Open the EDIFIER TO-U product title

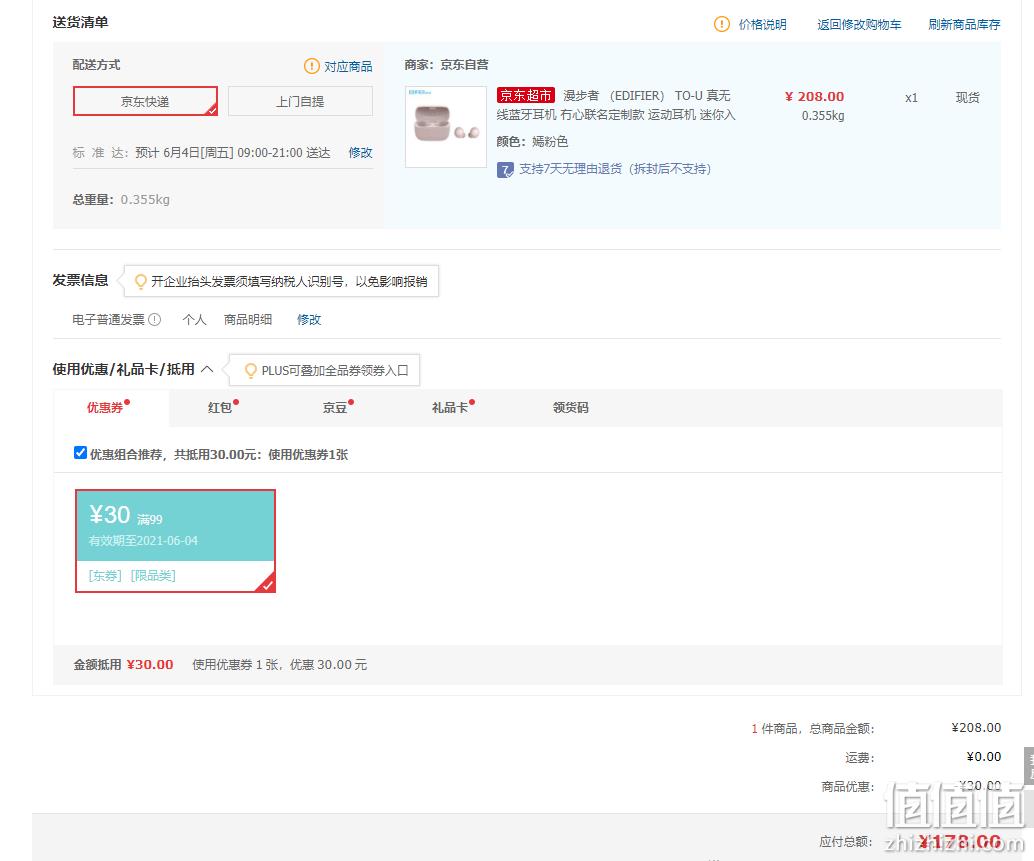[x=615, y=105]
